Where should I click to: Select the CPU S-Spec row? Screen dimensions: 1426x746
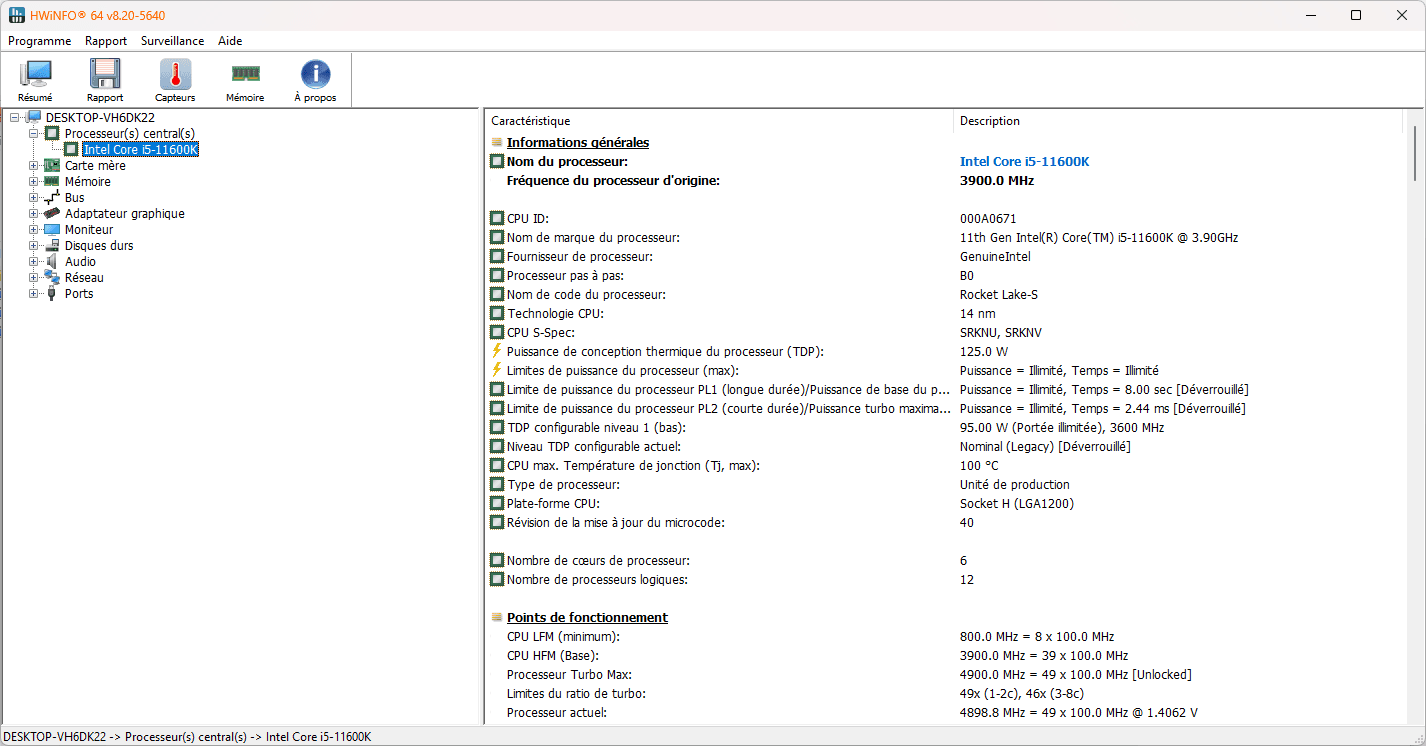click(x=946, y=332)
